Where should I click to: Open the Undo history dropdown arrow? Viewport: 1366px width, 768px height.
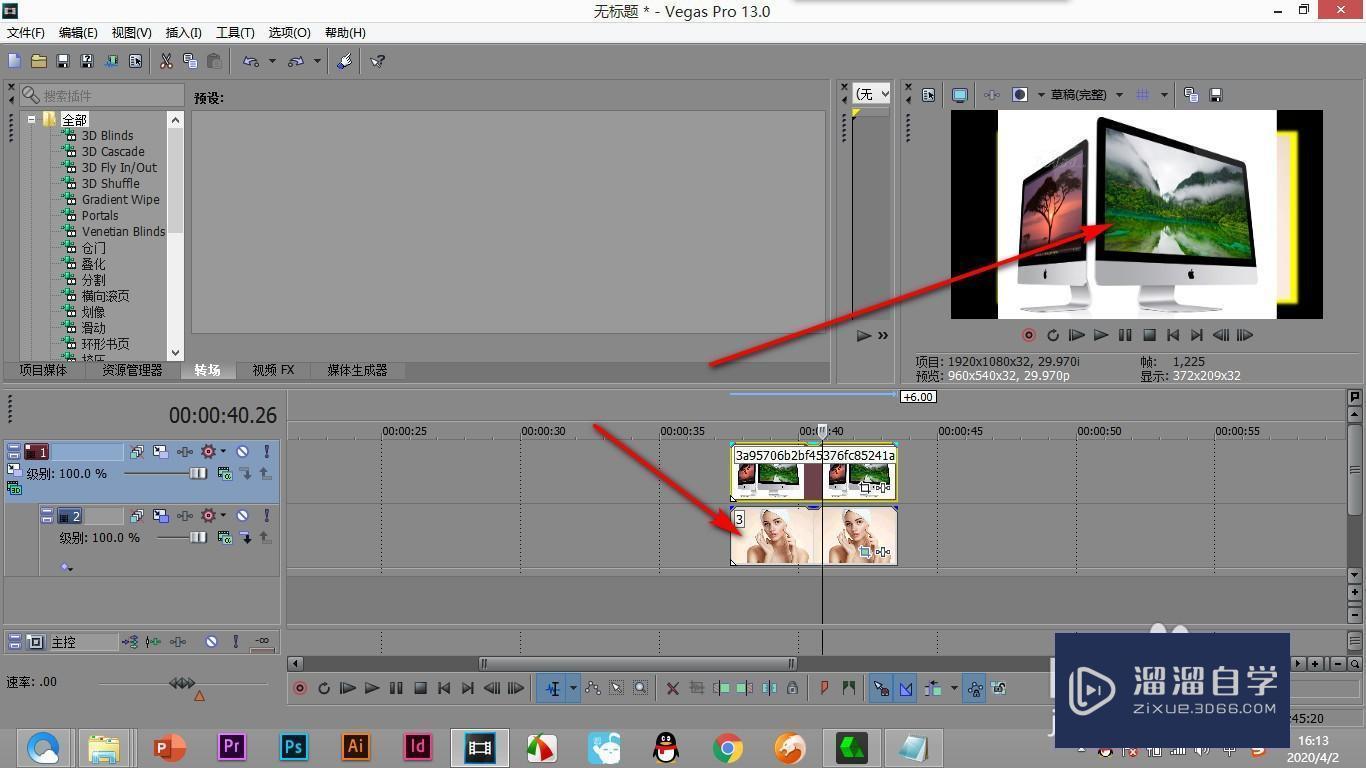pyautogui.click(x=272, y=61)
